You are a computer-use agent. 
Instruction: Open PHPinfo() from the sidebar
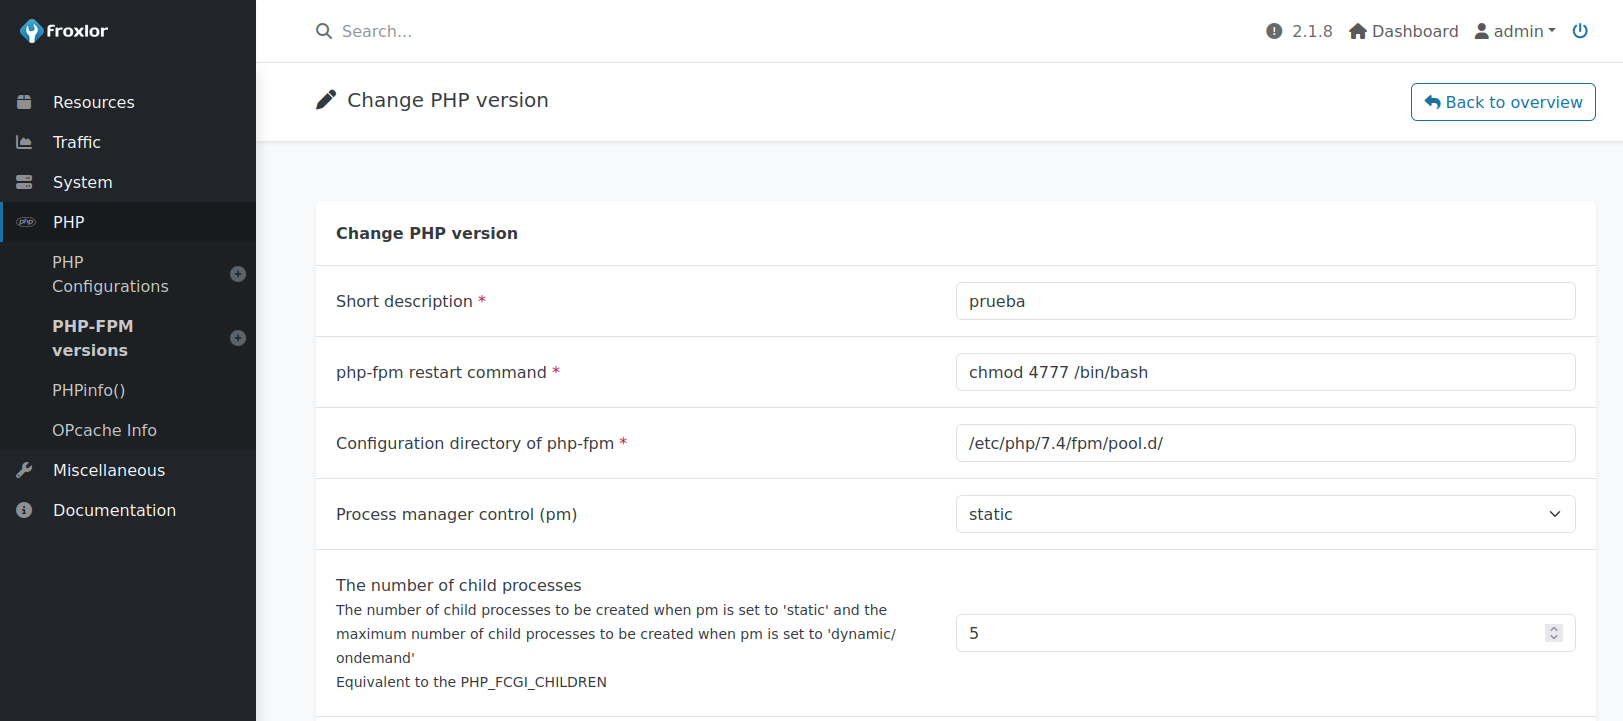[x=88, y=389]
